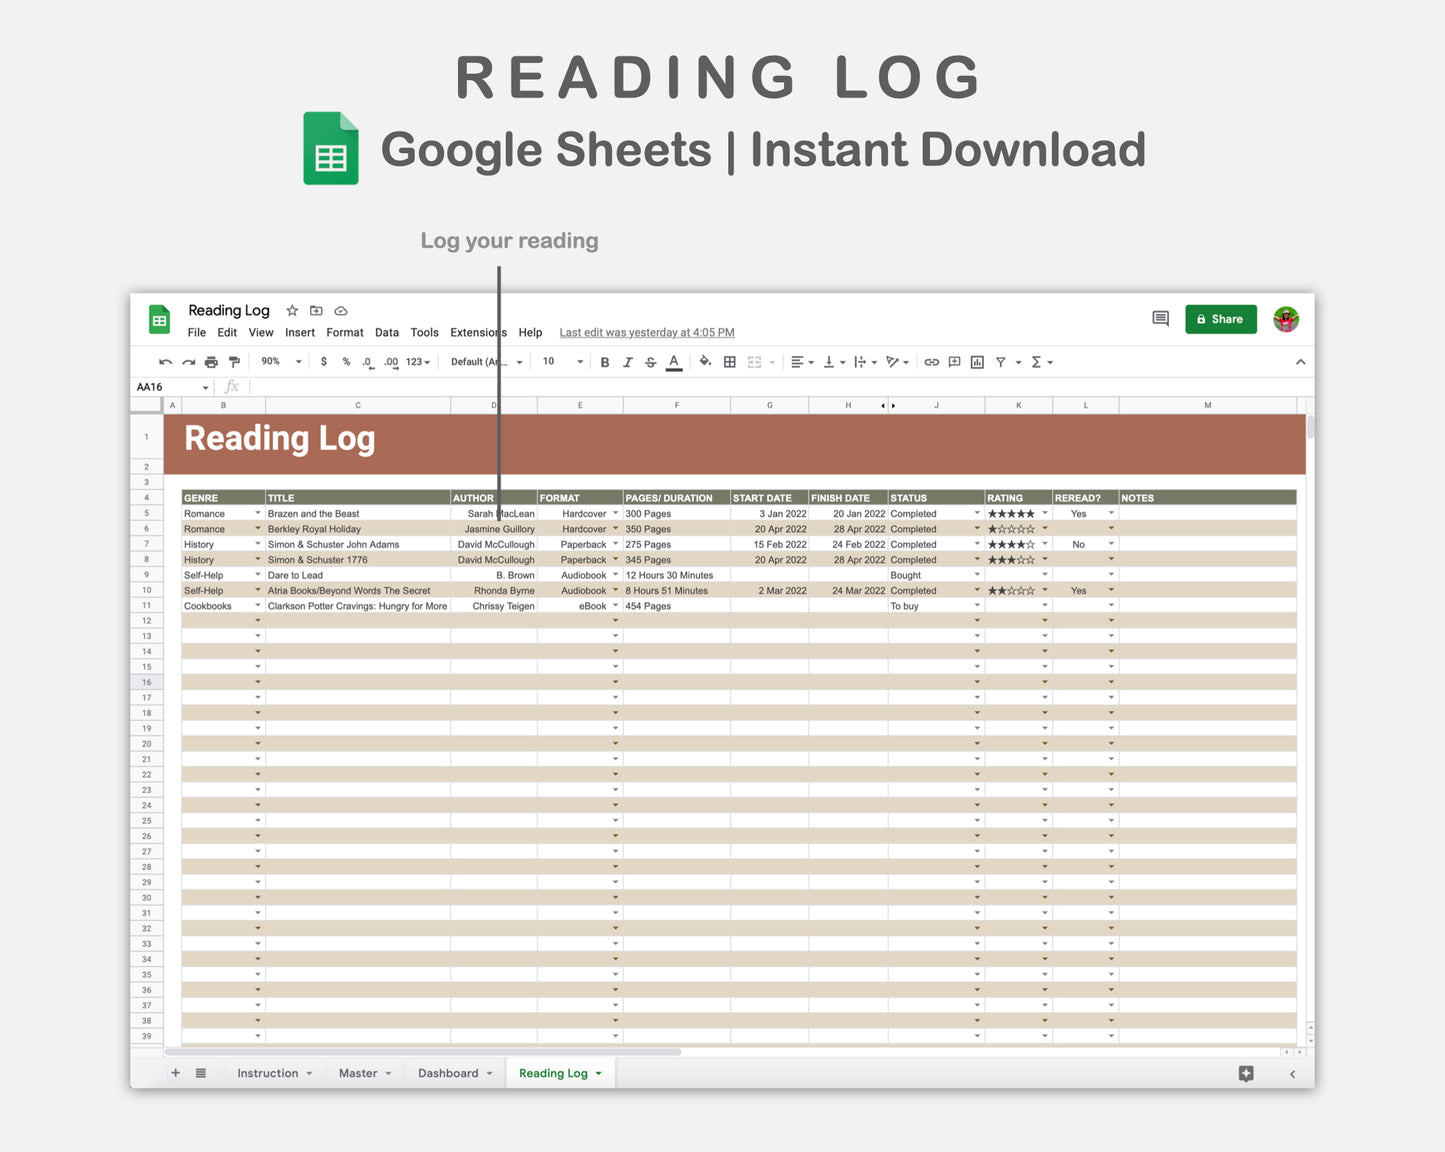This screenshot has height=1152, width=1445.
Task: Open the Insert chart icon
Action: (977, 361)
